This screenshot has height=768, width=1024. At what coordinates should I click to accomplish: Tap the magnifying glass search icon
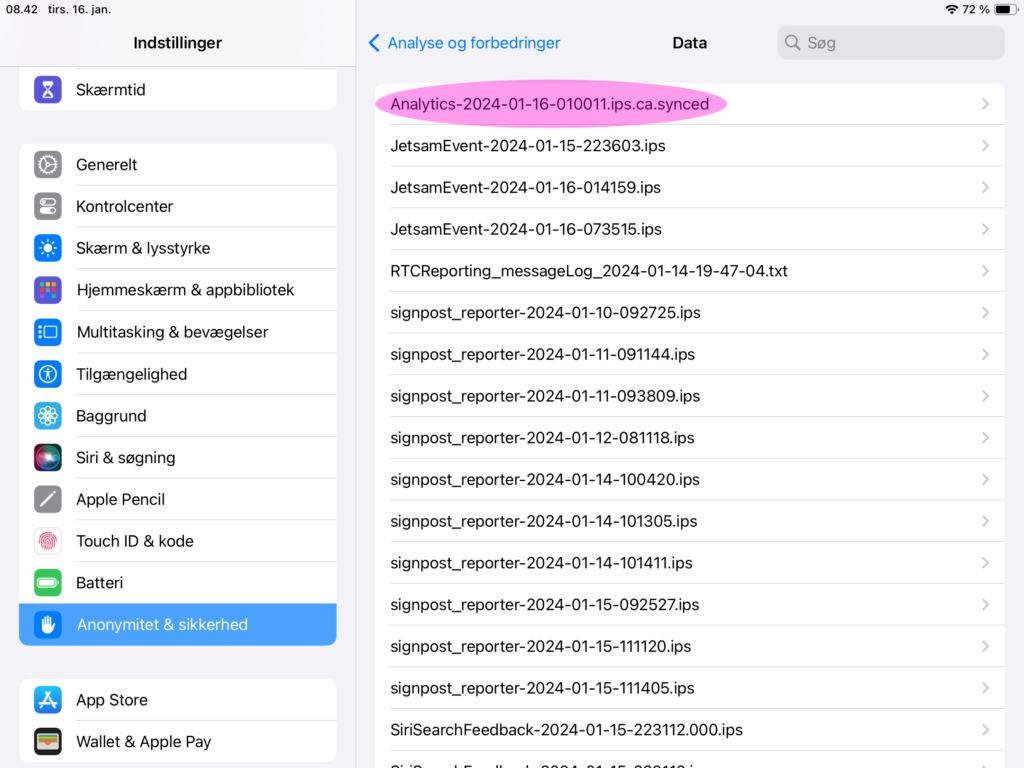coord(792,43)
